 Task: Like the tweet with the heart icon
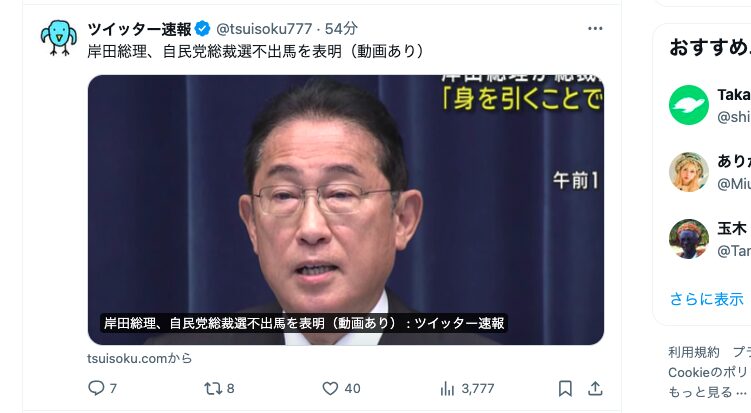(x=330, y=388)
